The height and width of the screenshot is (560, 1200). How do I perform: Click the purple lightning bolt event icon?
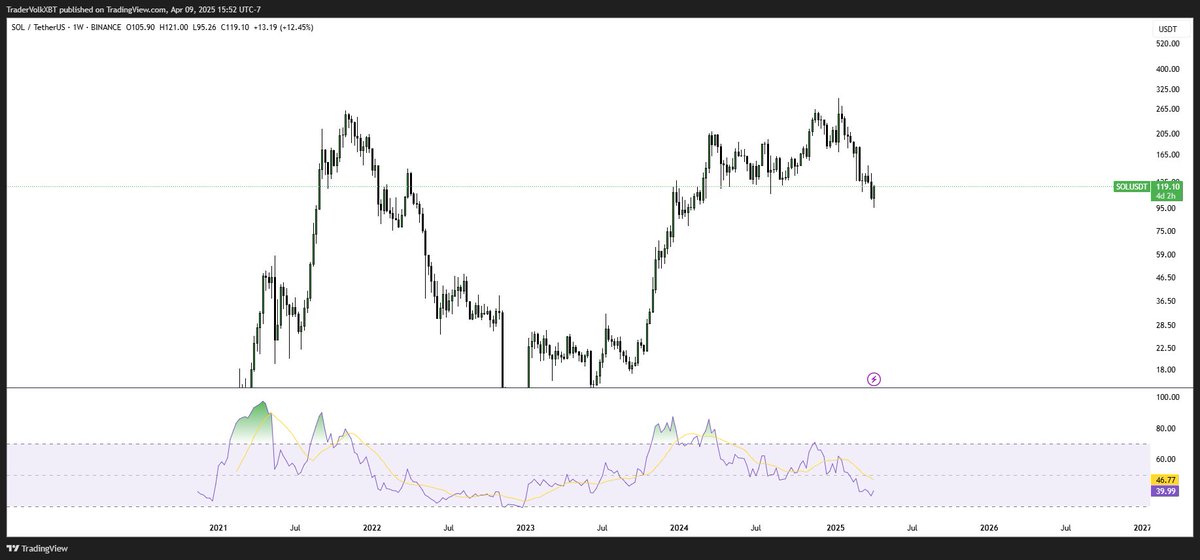pyautogui.click(x=874, y=379)
